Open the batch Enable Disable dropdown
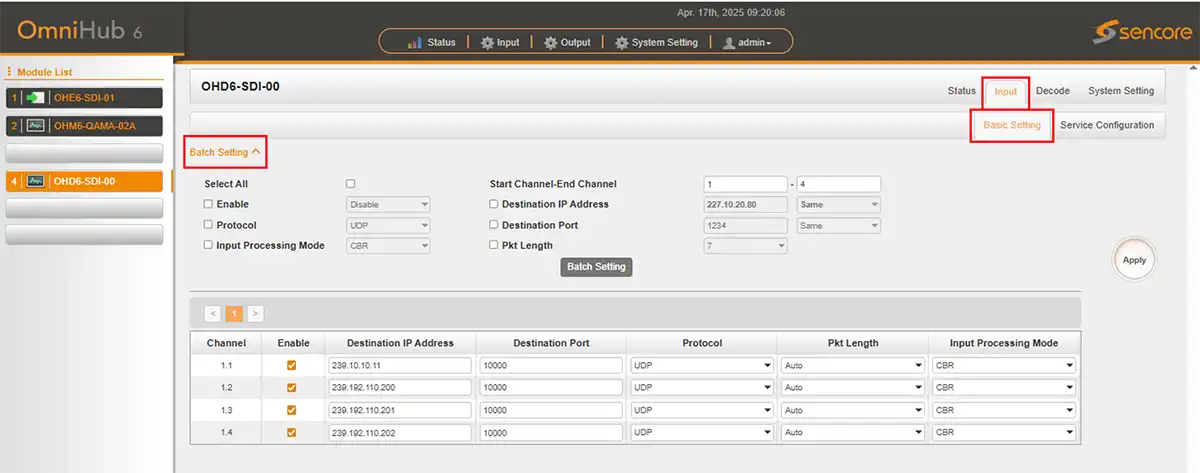Screen dimensions: 1200x473 [x=387, y=205]
